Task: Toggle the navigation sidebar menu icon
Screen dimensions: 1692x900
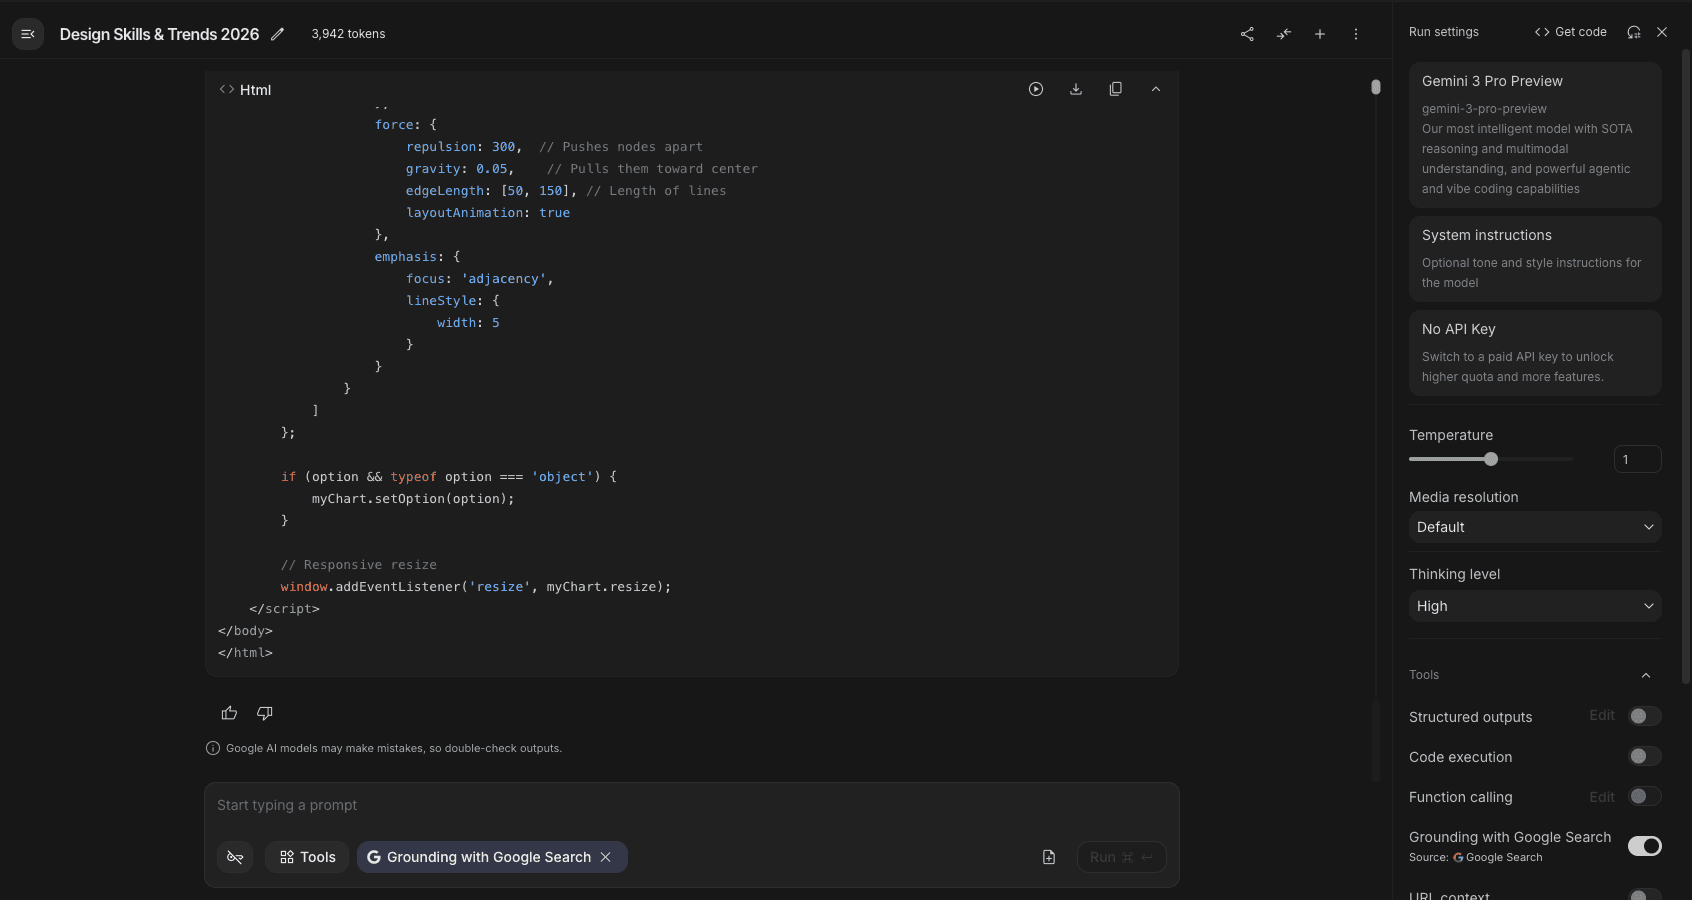Action: click(28, 34)
